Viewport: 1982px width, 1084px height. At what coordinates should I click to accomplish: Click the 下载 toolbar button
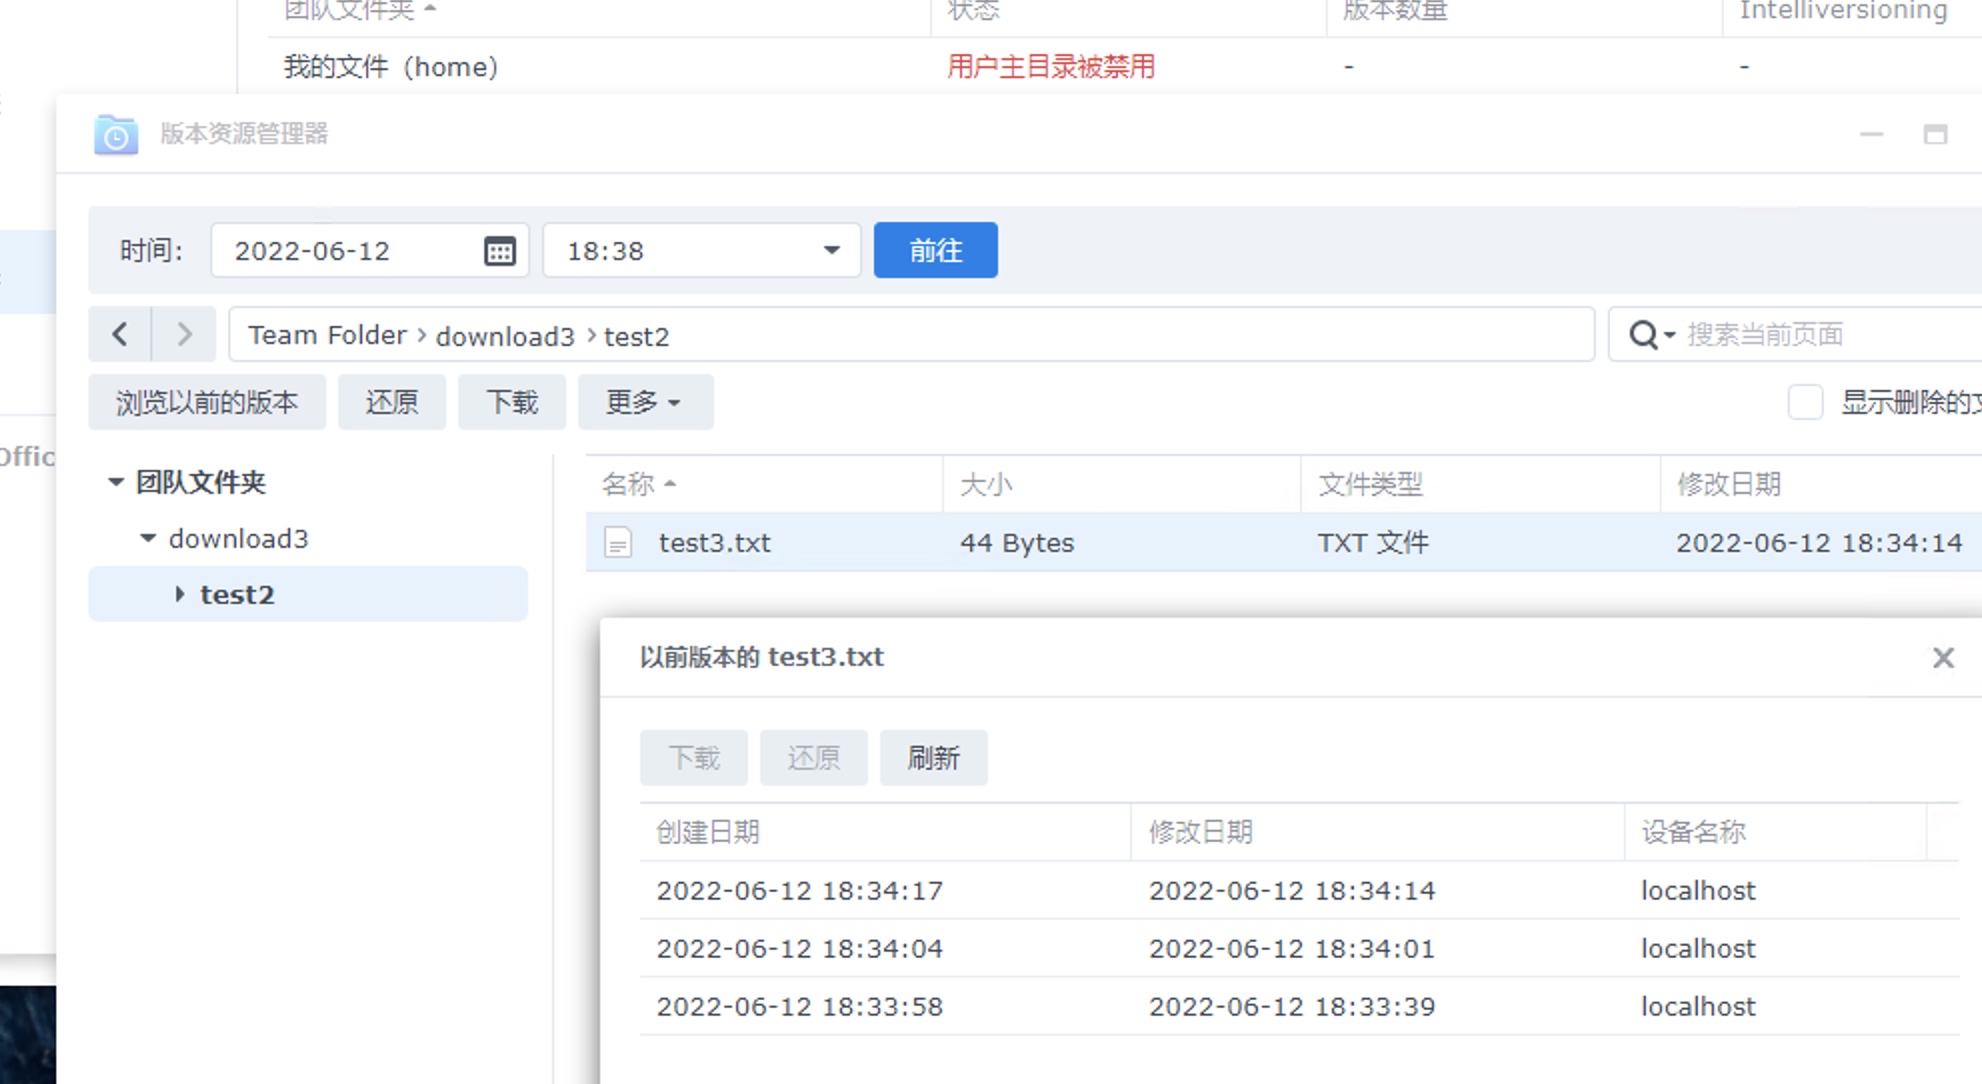click(x=512, y=402)
